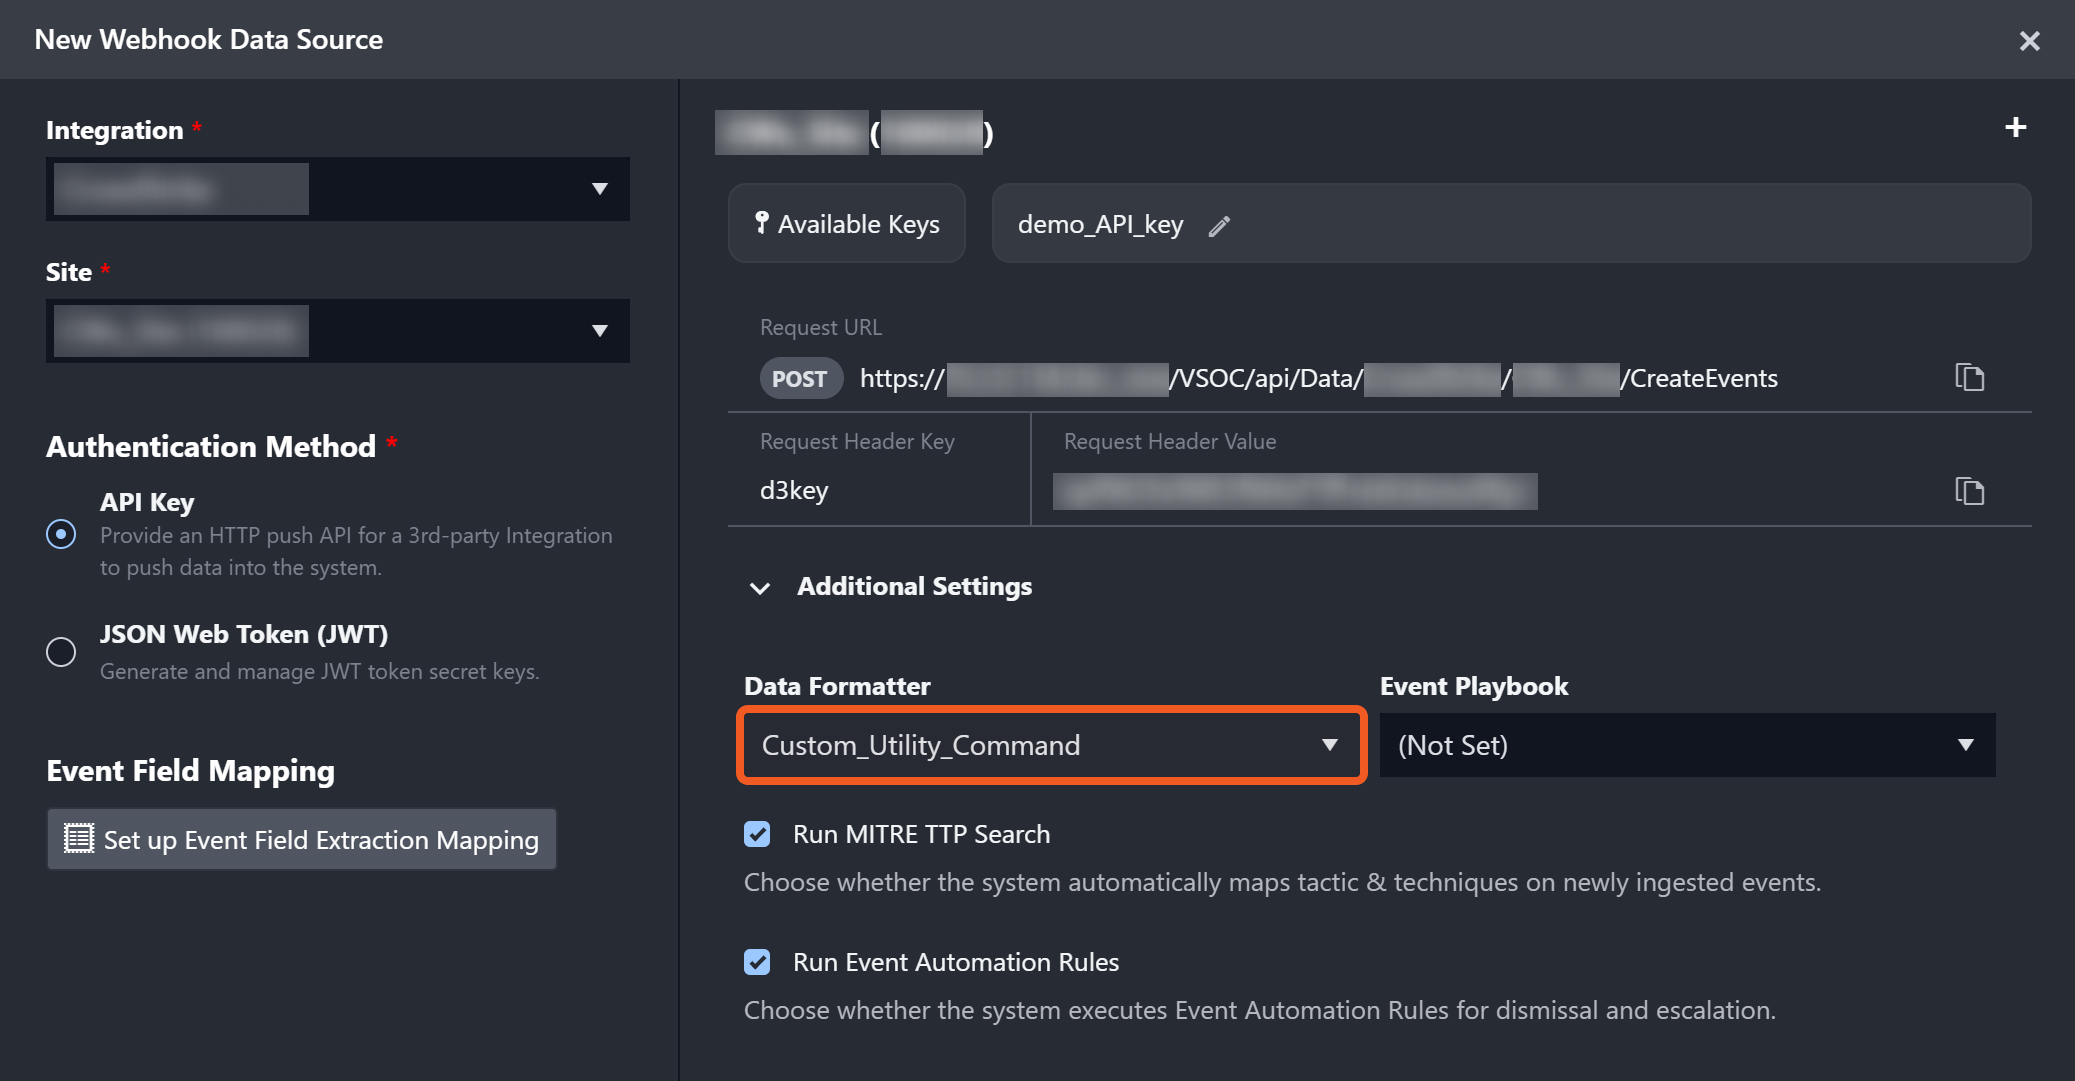The image size is (2075, 1081).
Task: Open the Data Formatter dropdown
Action: tap(1328, 745)
